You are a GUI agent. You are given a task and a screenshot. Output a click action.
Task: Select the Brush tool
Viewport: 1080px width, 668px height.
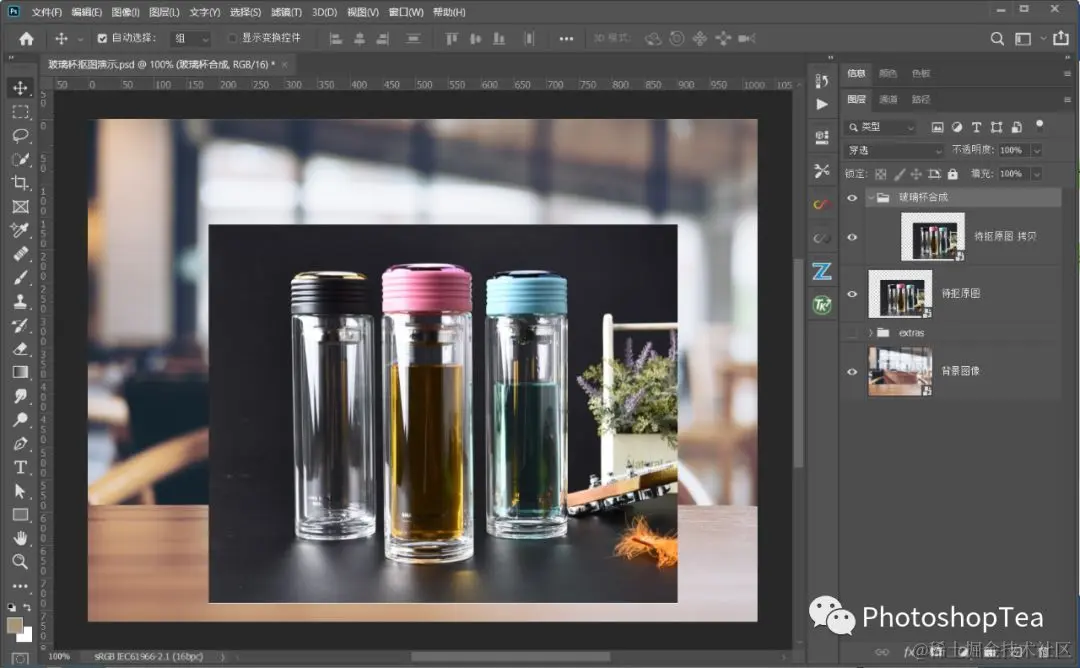[x=20, y=278]
